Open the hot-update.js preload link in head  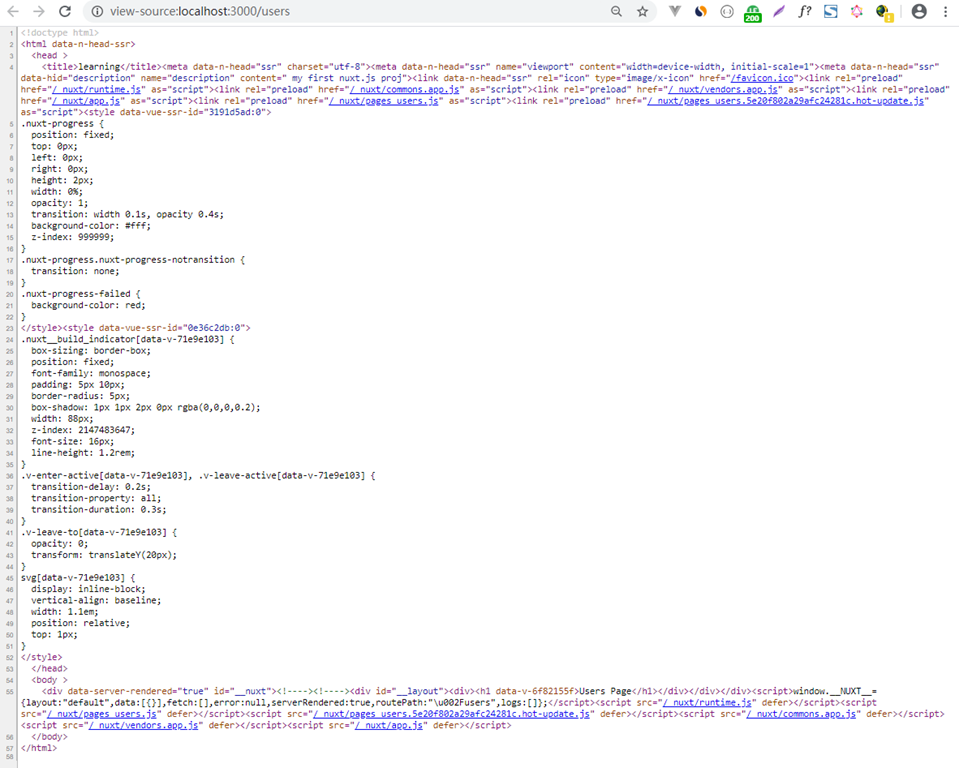tap(785, 101)
